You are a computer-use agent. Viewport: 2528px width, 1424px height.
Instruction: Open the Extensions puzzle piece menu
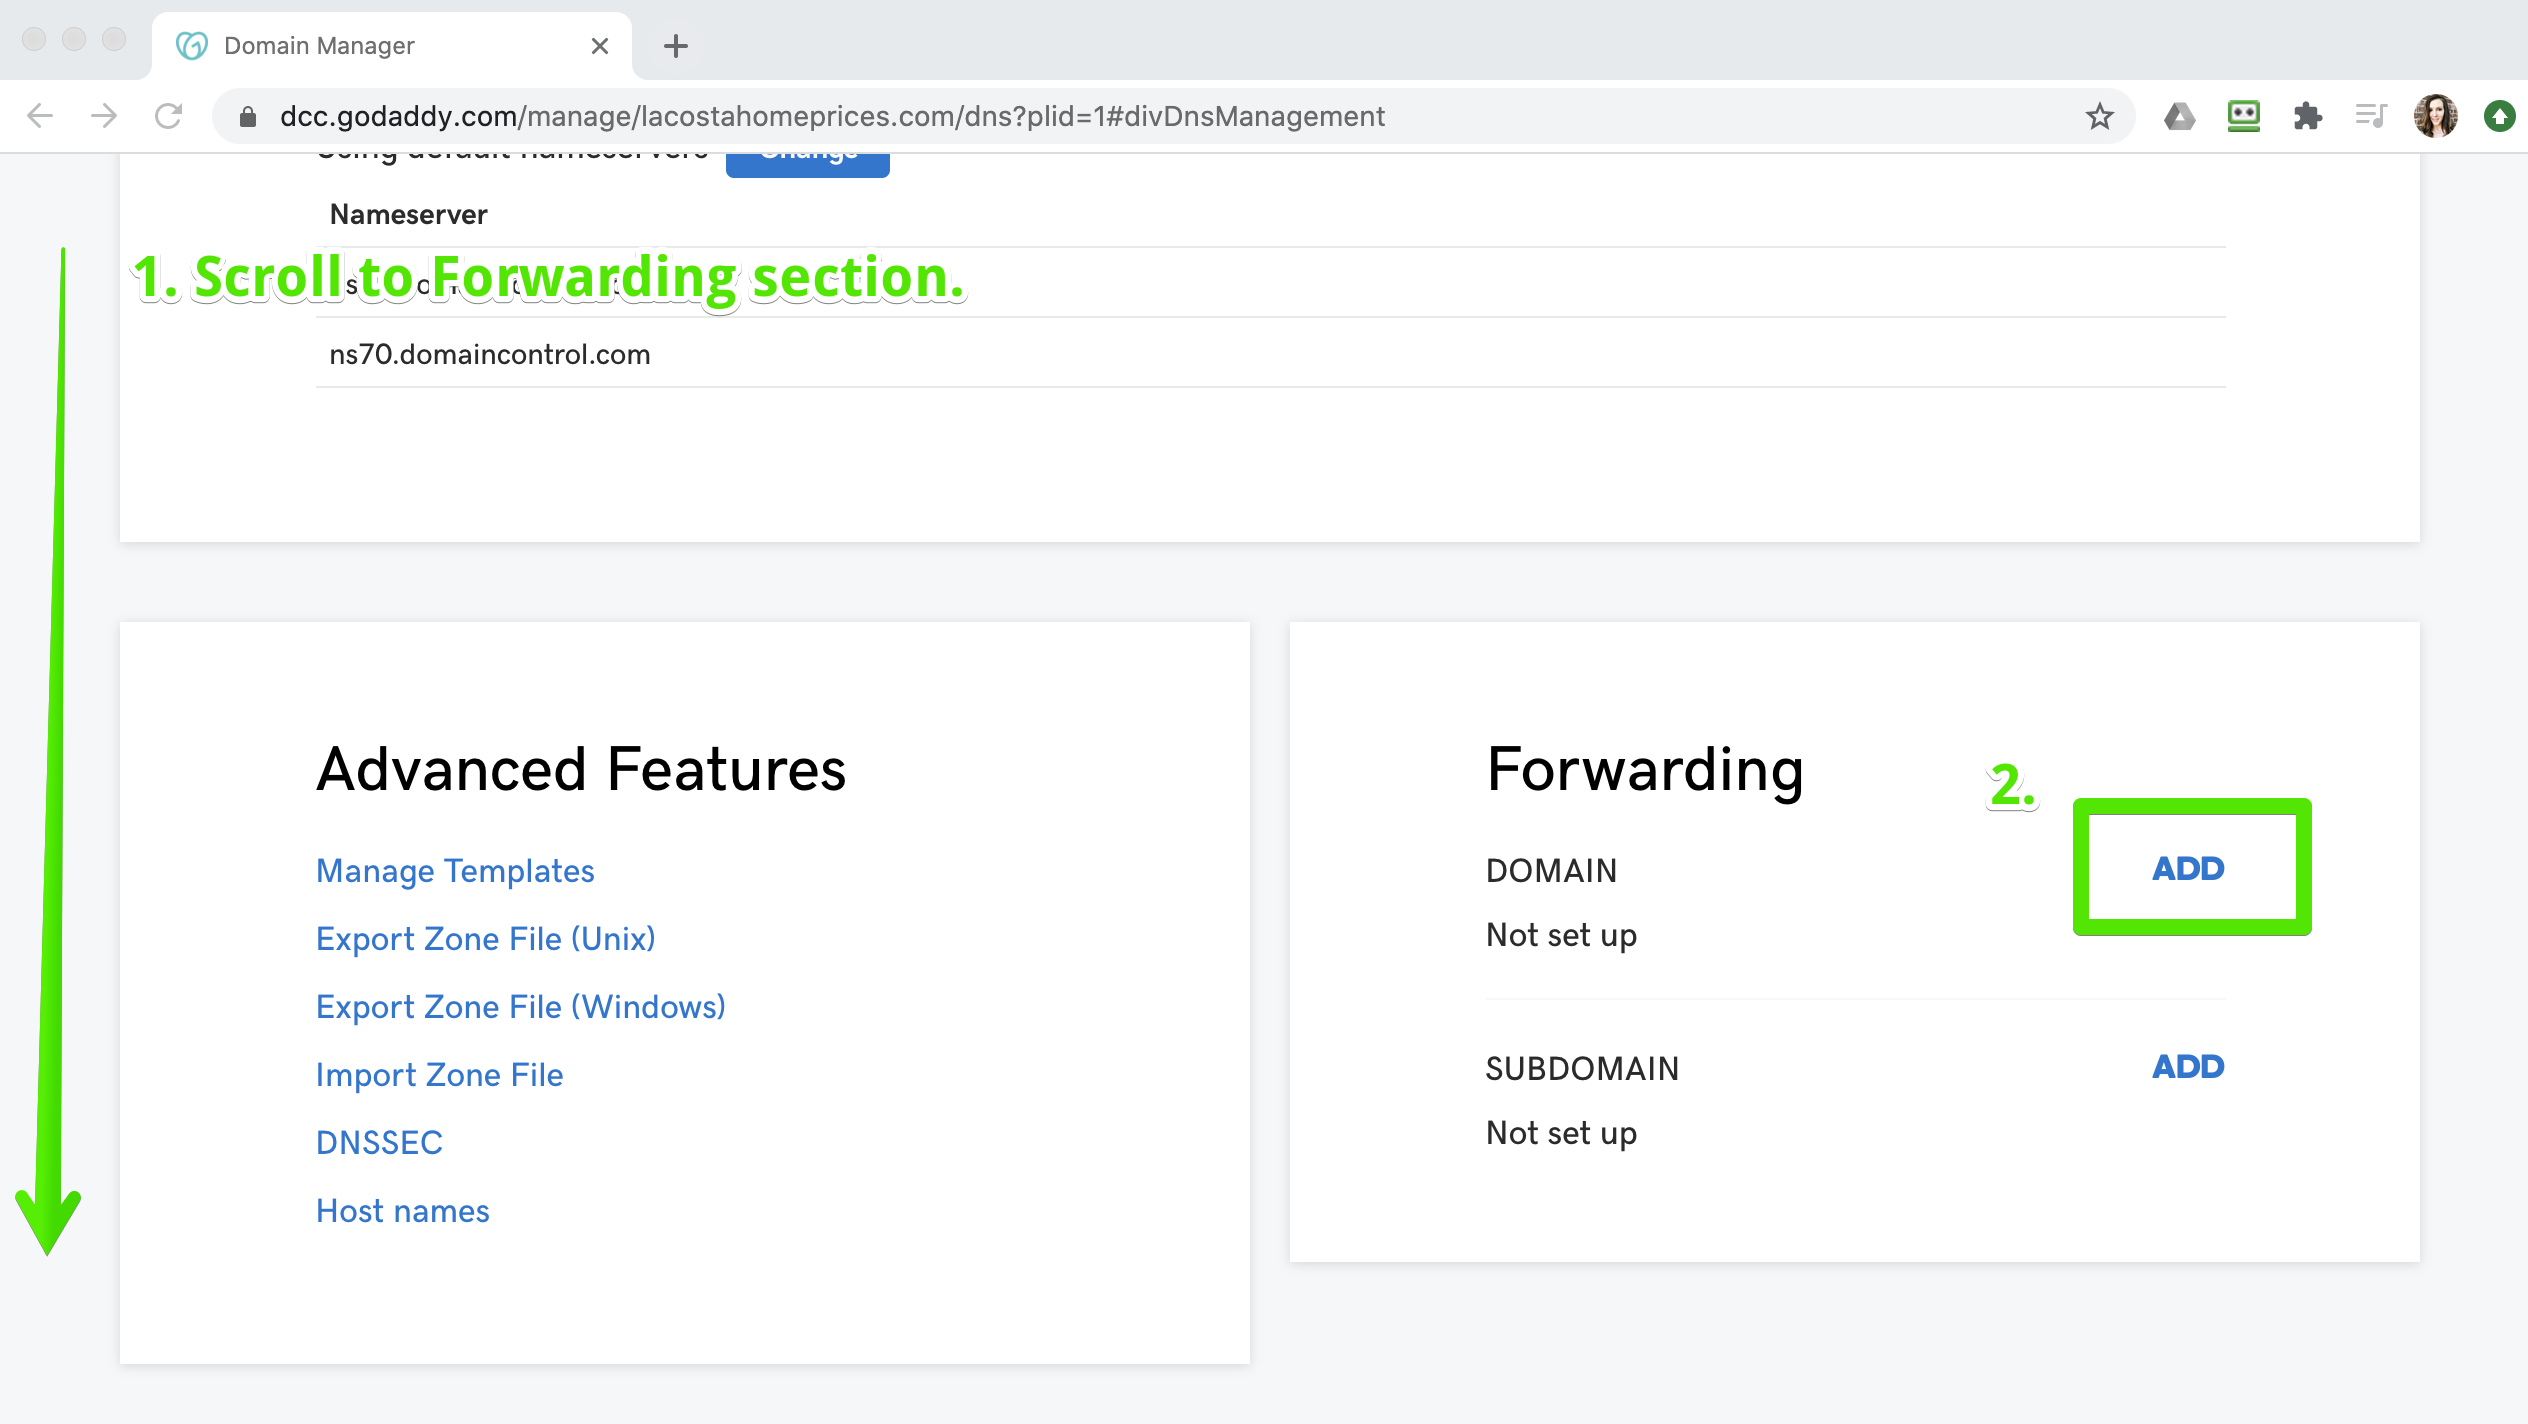2307,117
